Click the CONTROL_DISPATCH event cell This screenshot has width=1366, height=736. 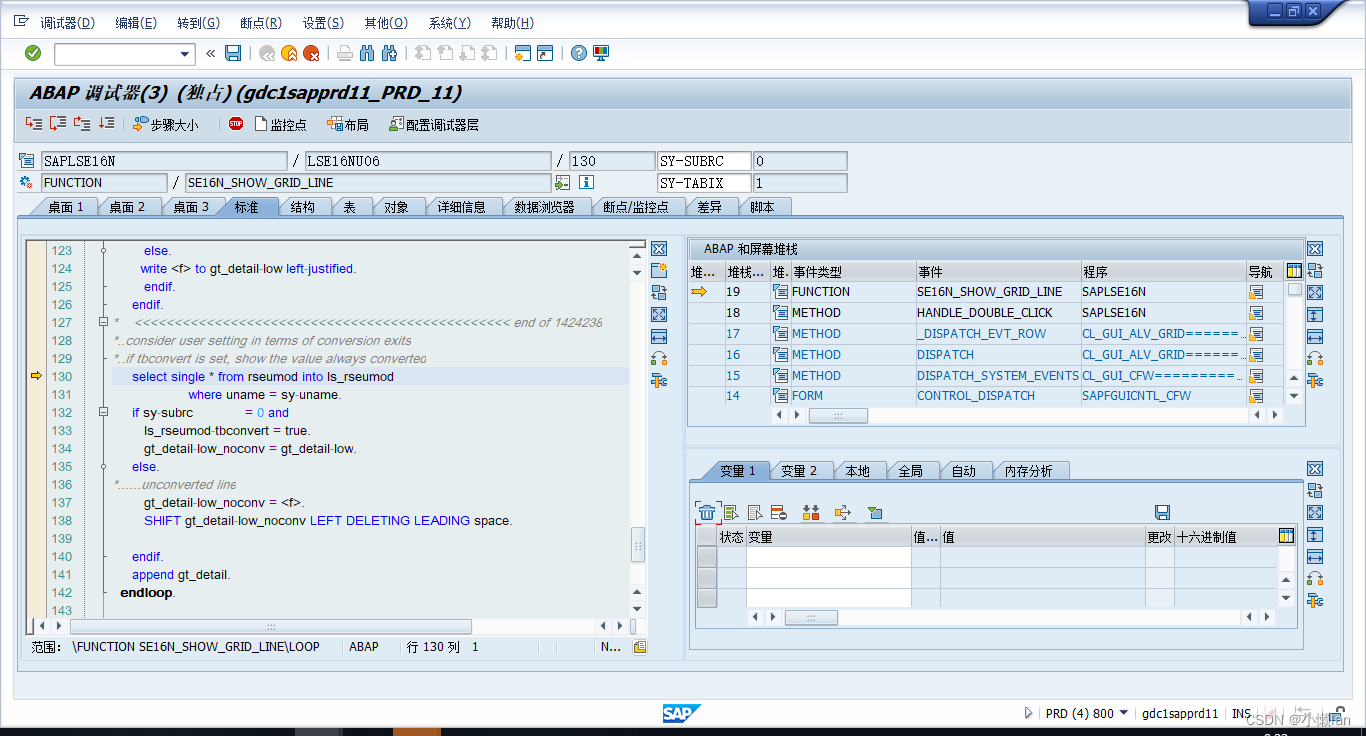997,396
